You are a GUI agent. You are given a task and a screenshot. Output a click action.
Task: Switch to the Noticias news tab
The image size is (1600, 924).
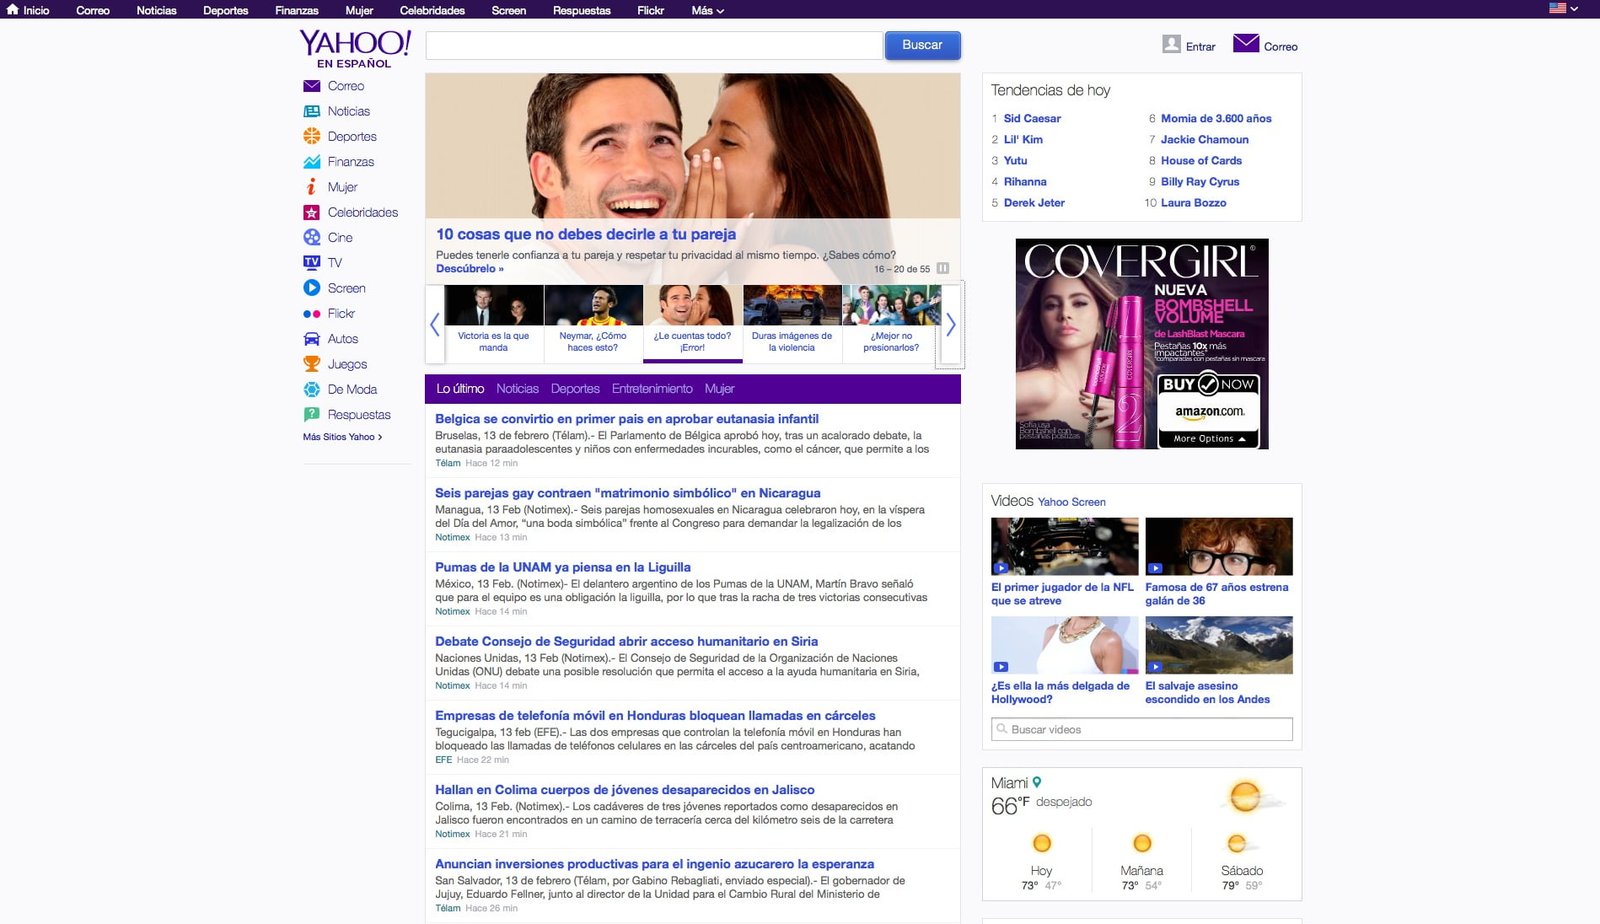(x=517, y=389)
